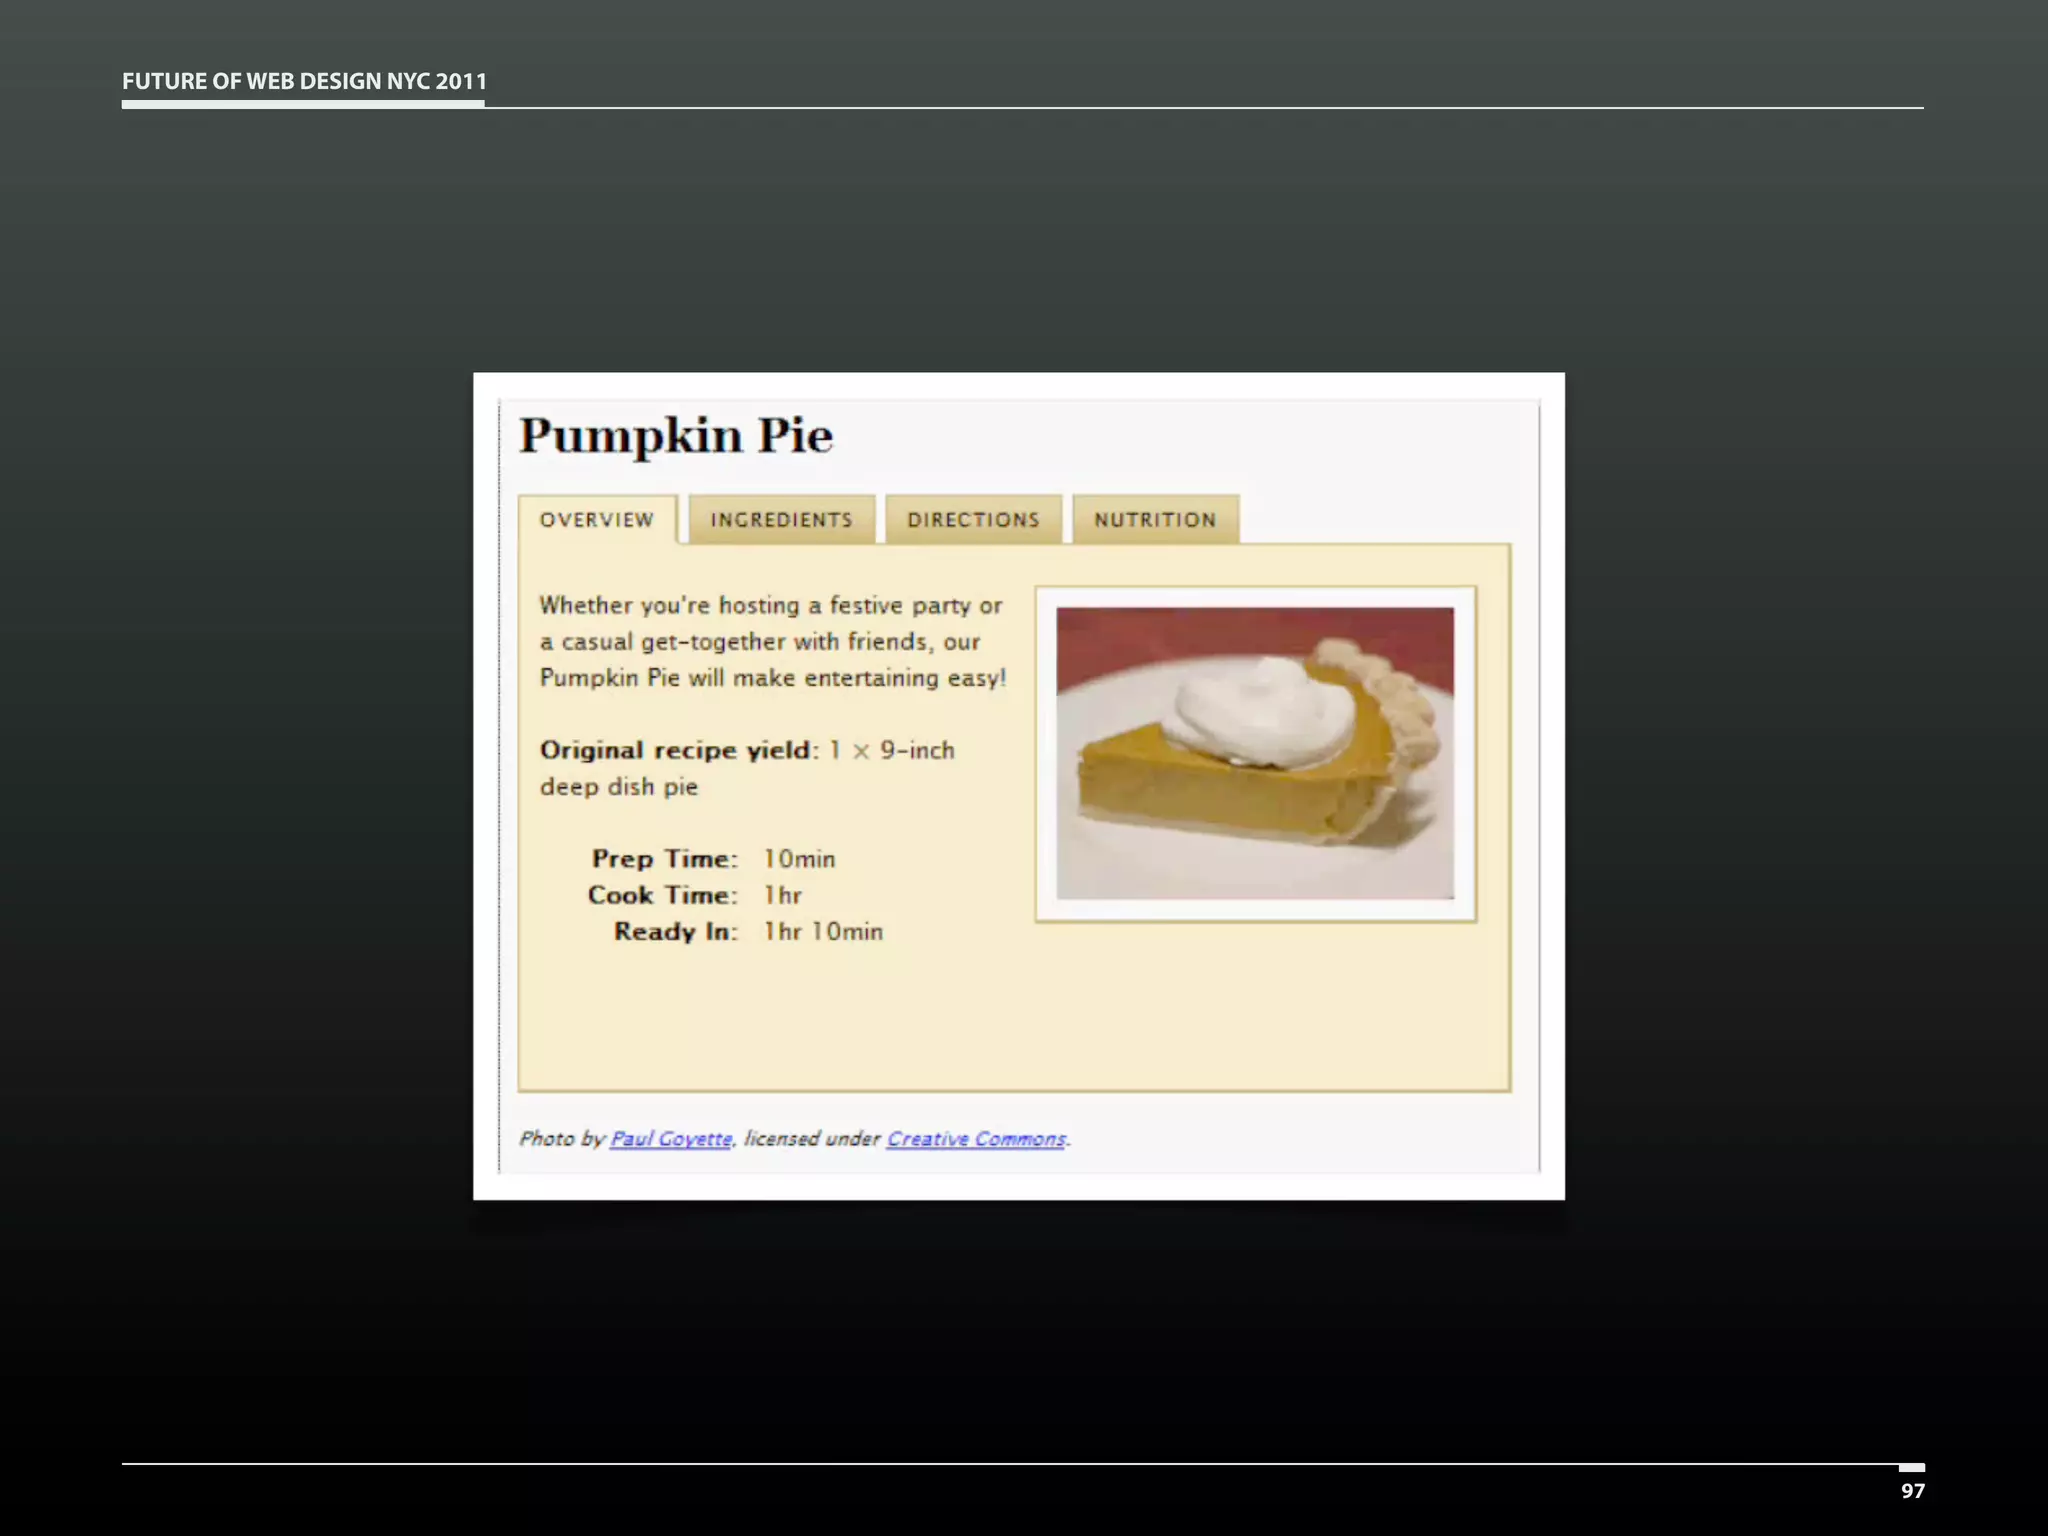The height and width of the screenshot is (1536, 2048).
Task: Click the Cook Time label
Action: [662, 895]
